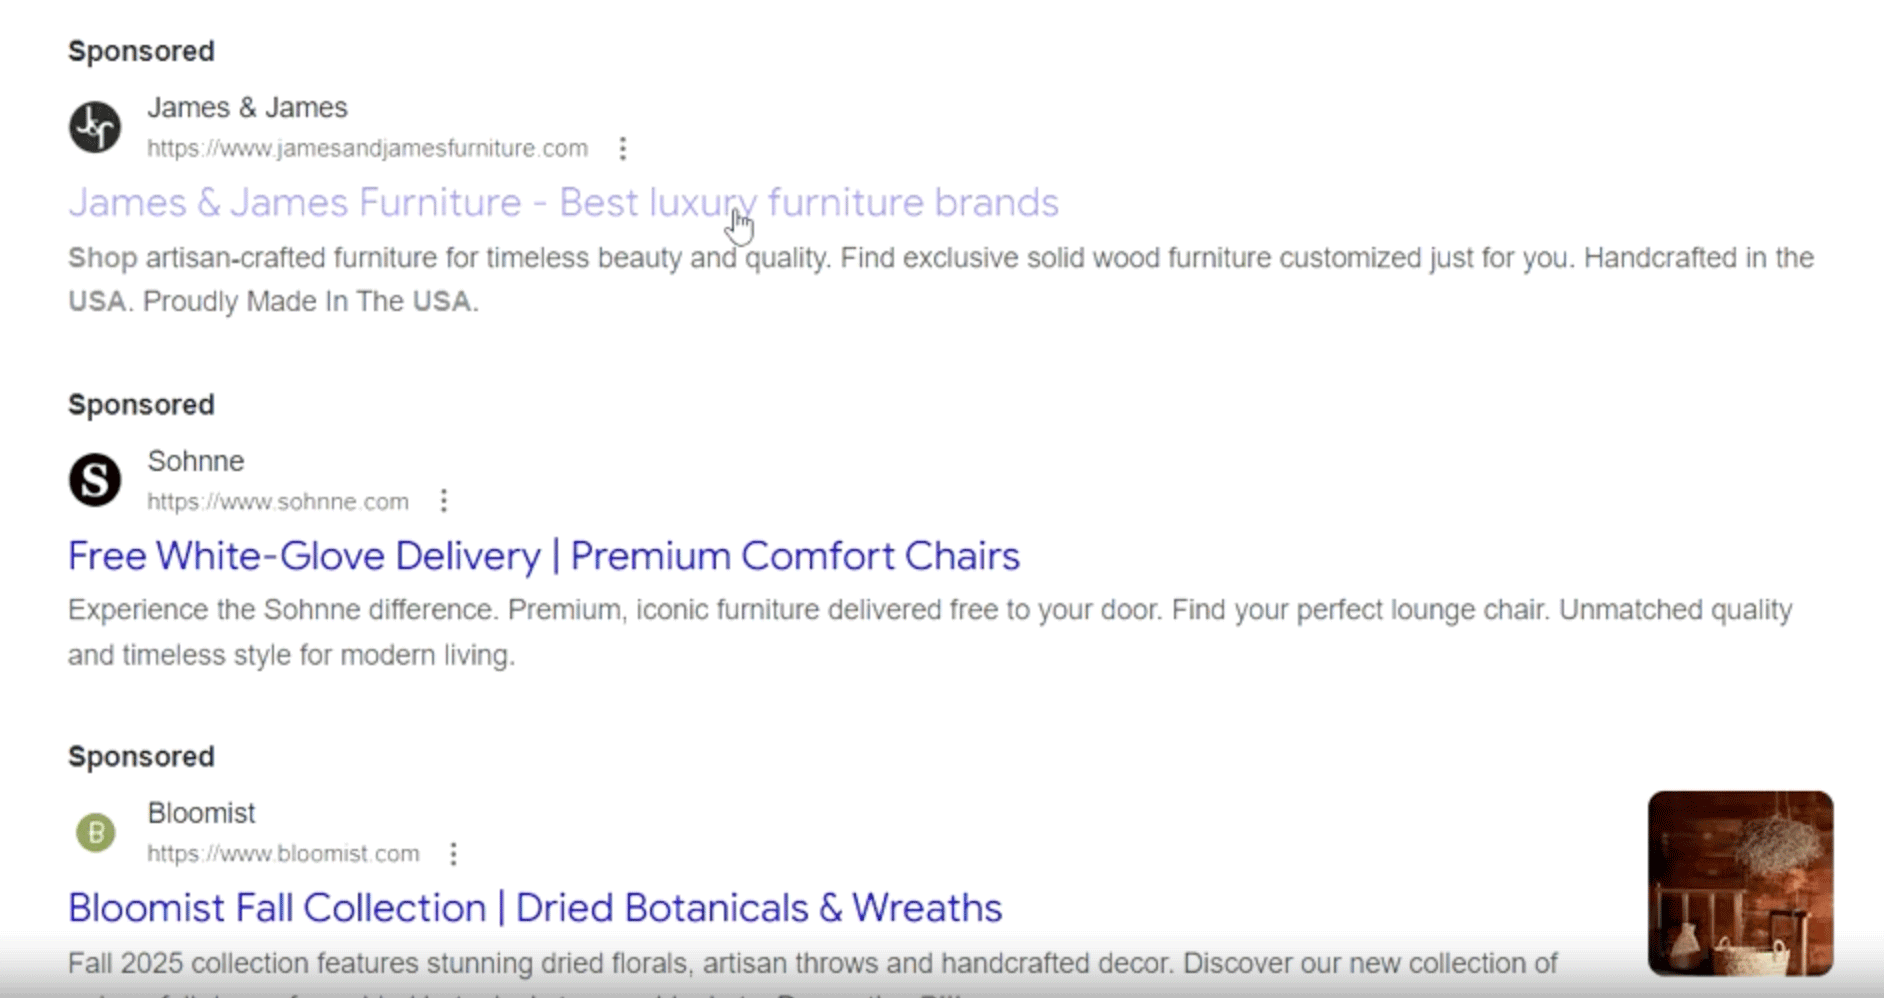Image resolution: width=1884 pixels, height=998 pixels.
Task: Click the Sponsored label above Sohnne
Action: point(140,404)
